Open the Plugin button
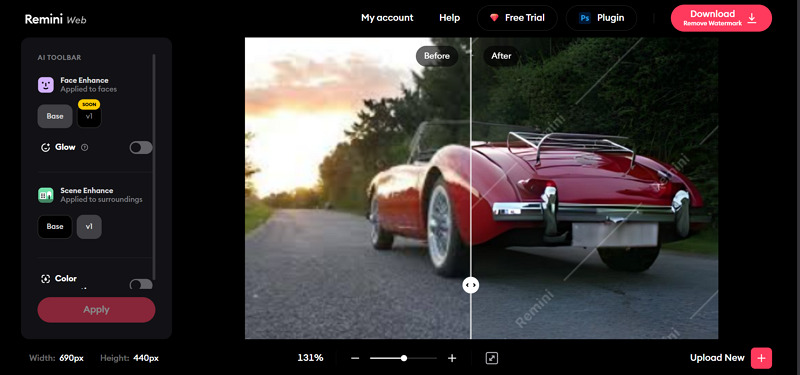The width and height of the screenshot is (800, 375). [x=601, y=18]
